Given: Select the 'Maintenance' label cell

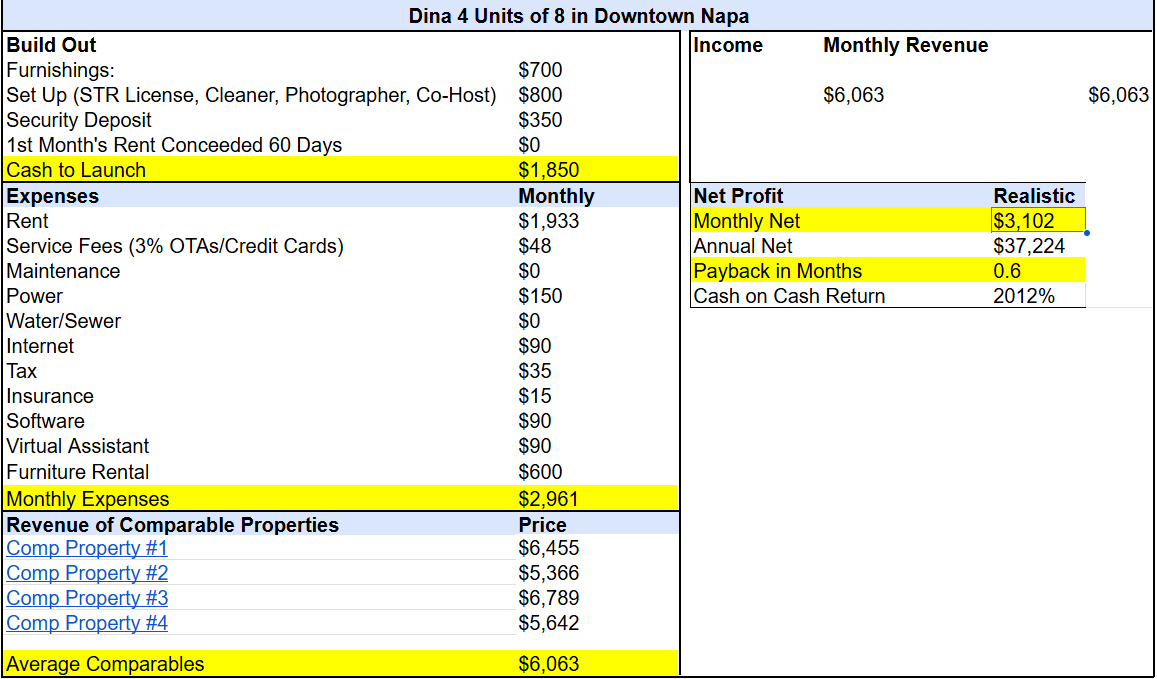Looking at the screenshot, I should [x=63, y=271].
